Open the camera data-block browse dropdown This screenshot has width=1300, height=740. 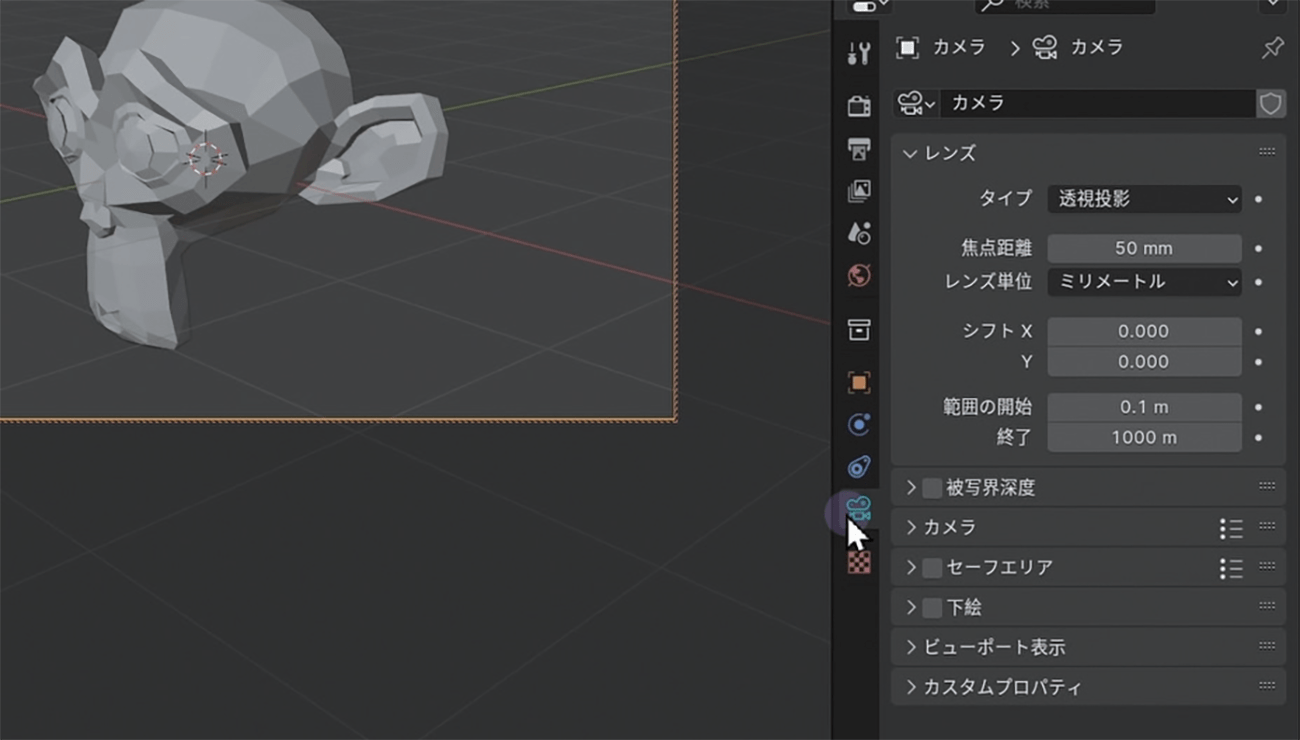(916, 103)
